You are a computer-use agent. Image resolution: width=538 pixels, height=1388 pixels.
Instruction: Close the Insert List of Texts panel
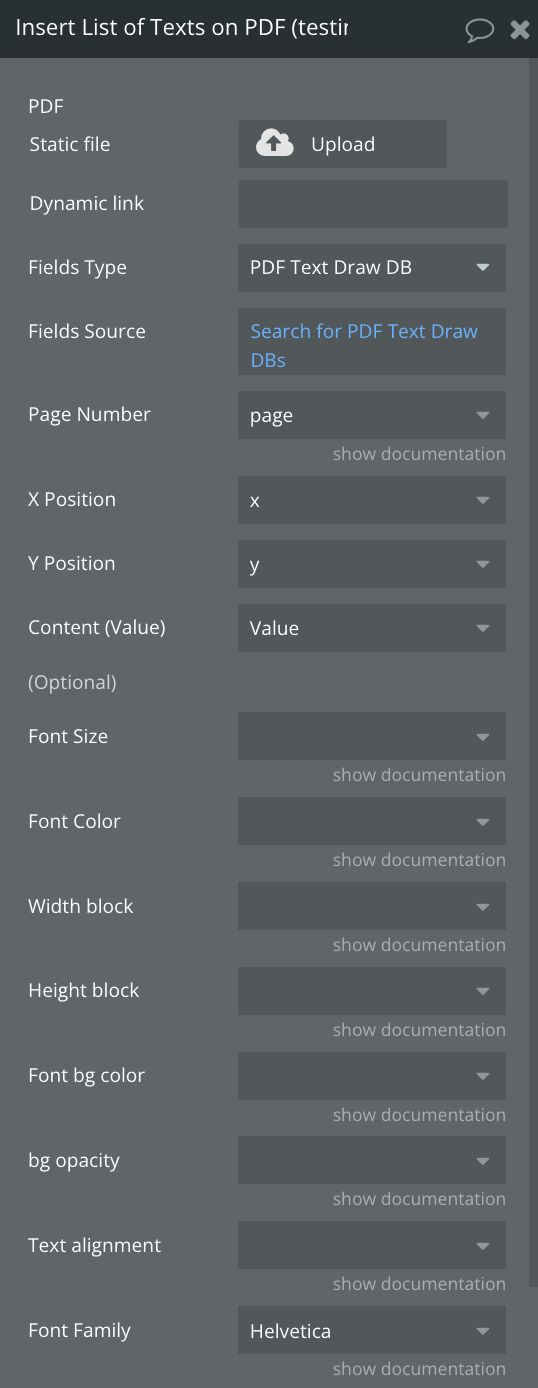point(520,29)
